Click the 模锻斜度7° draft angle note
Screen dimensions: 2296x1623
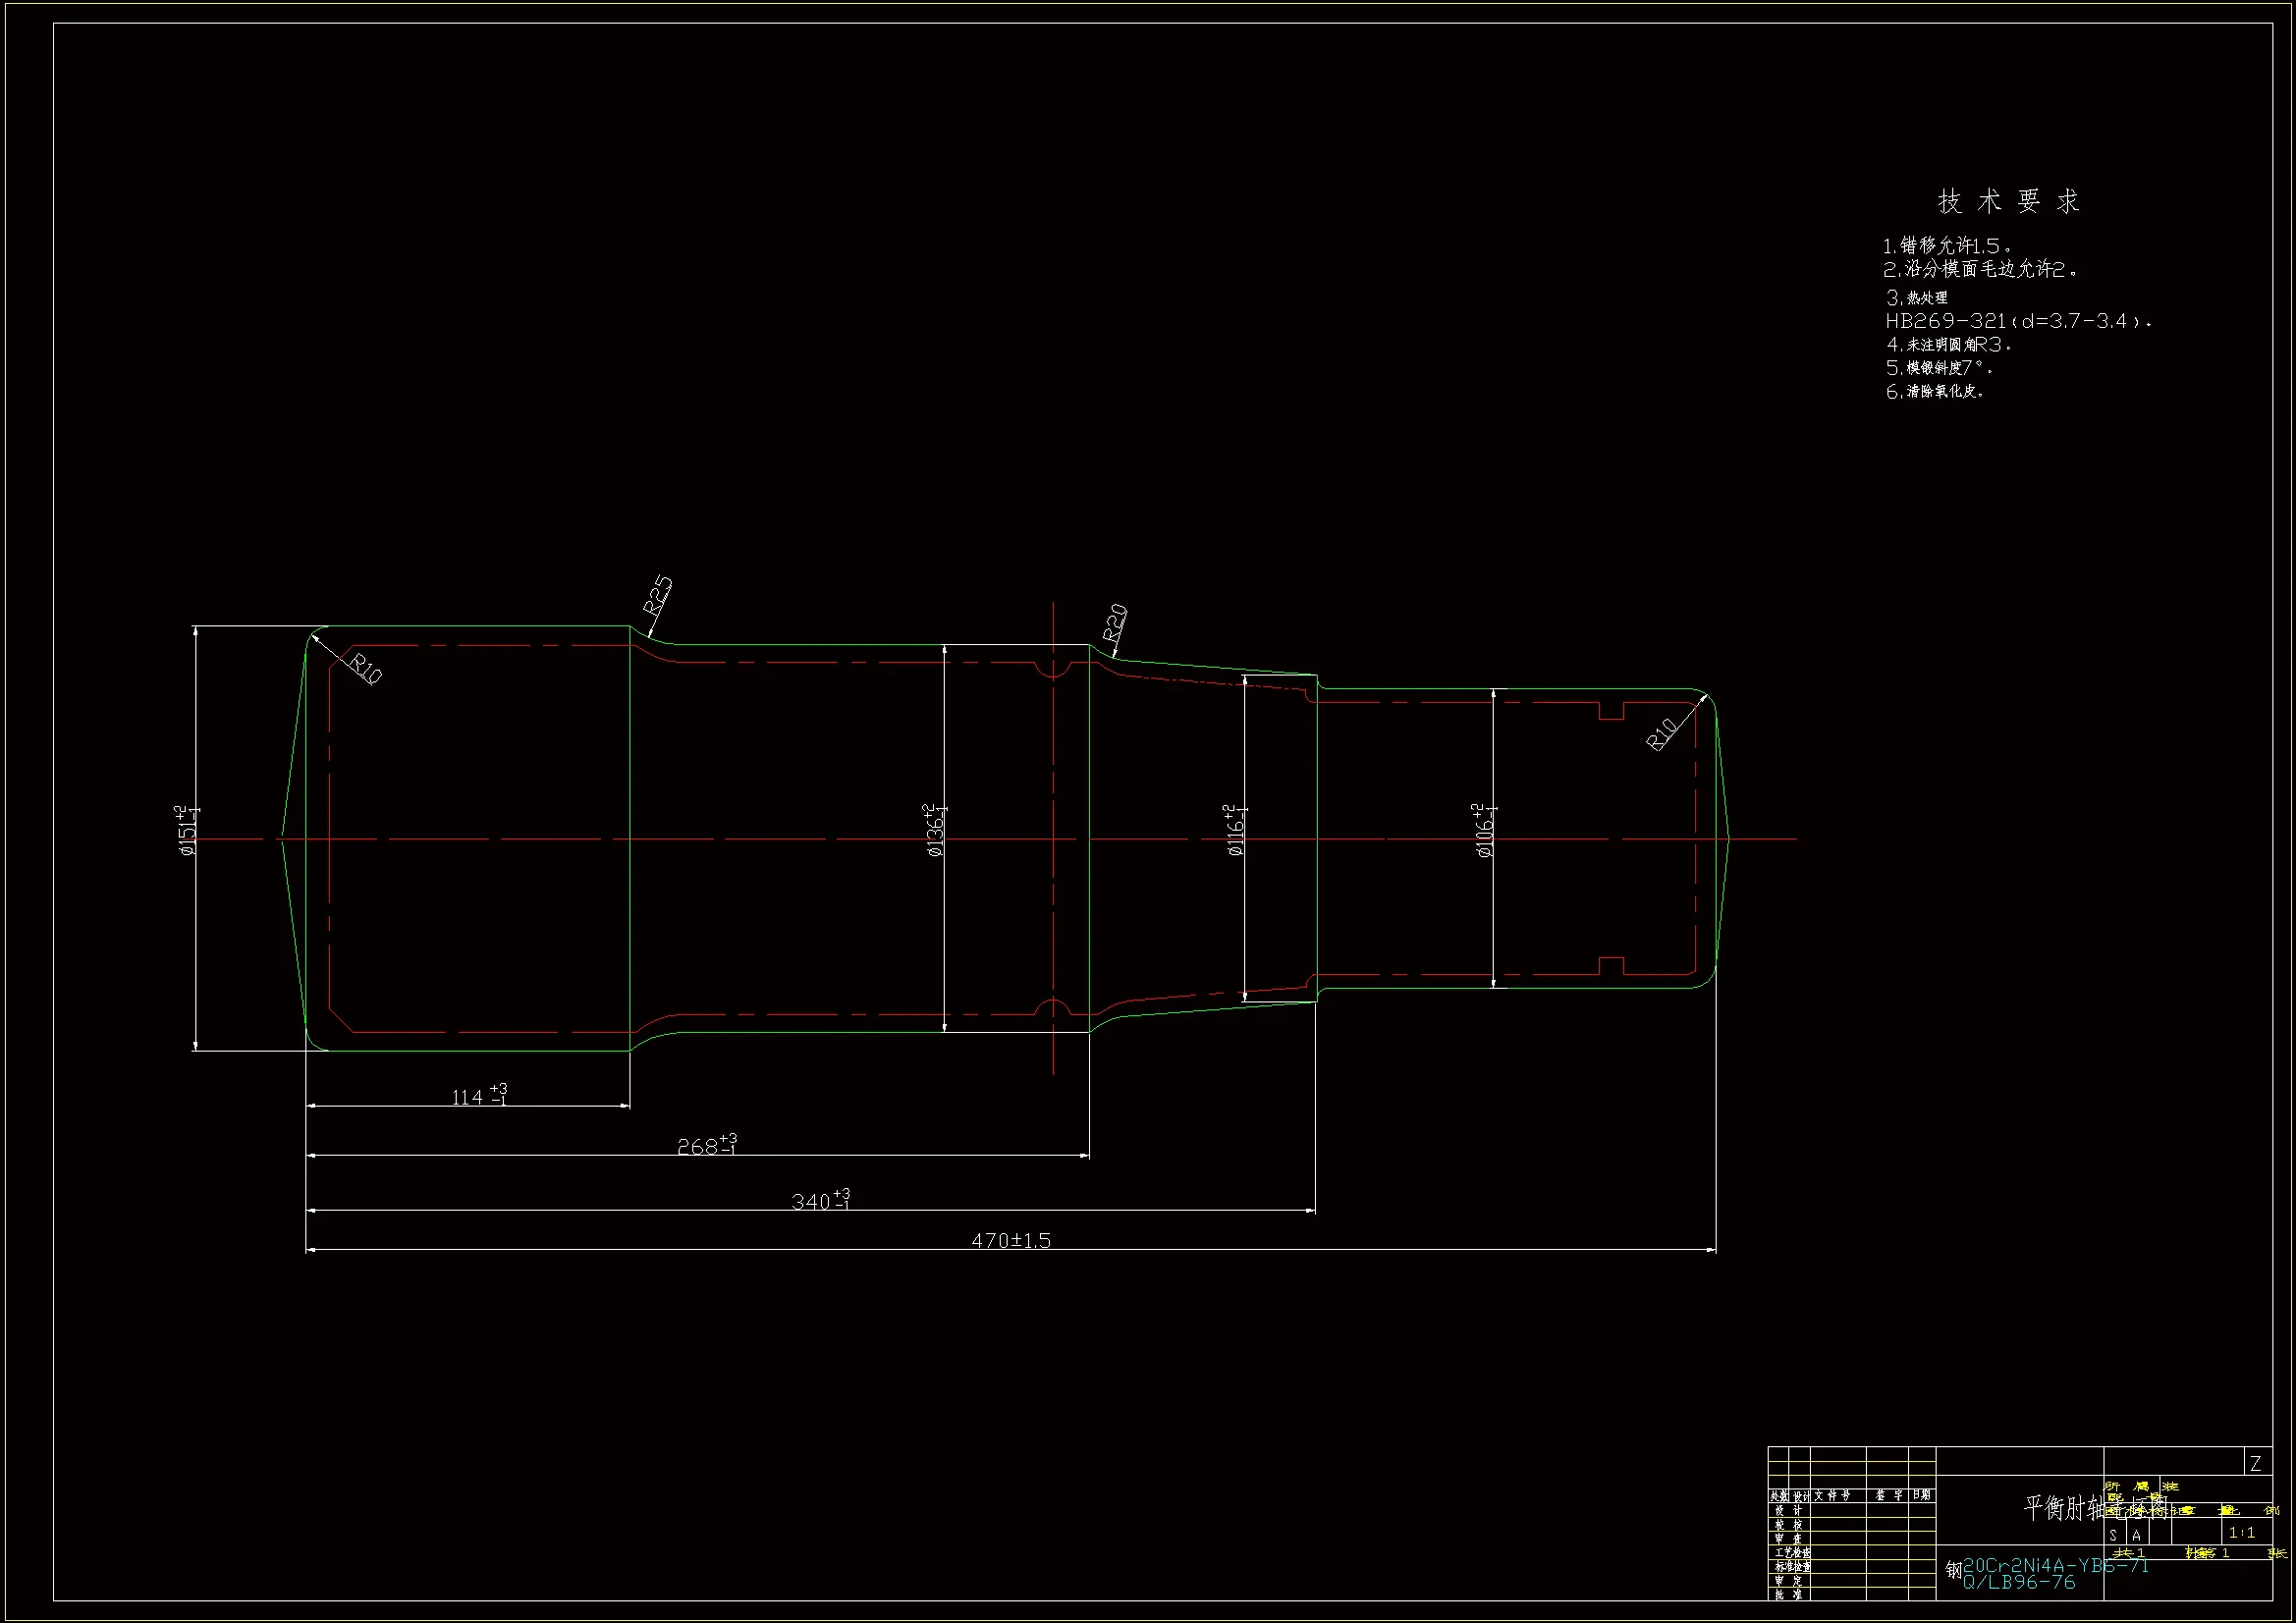(1940, 368)
